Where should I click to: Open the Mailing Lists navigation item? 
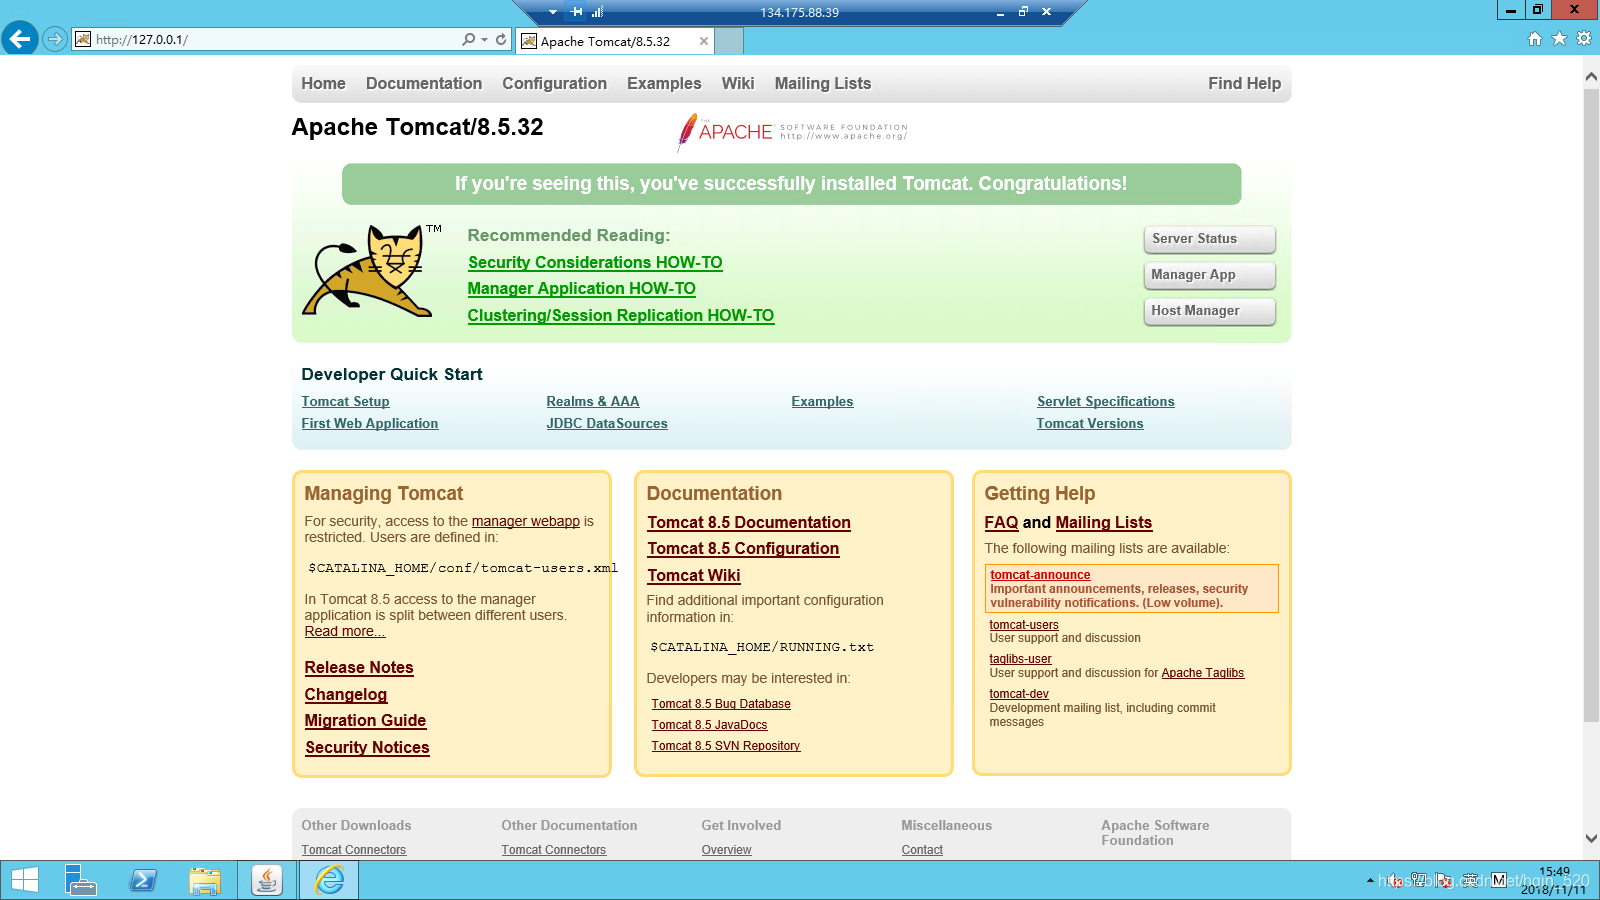[x=823, y=84]
